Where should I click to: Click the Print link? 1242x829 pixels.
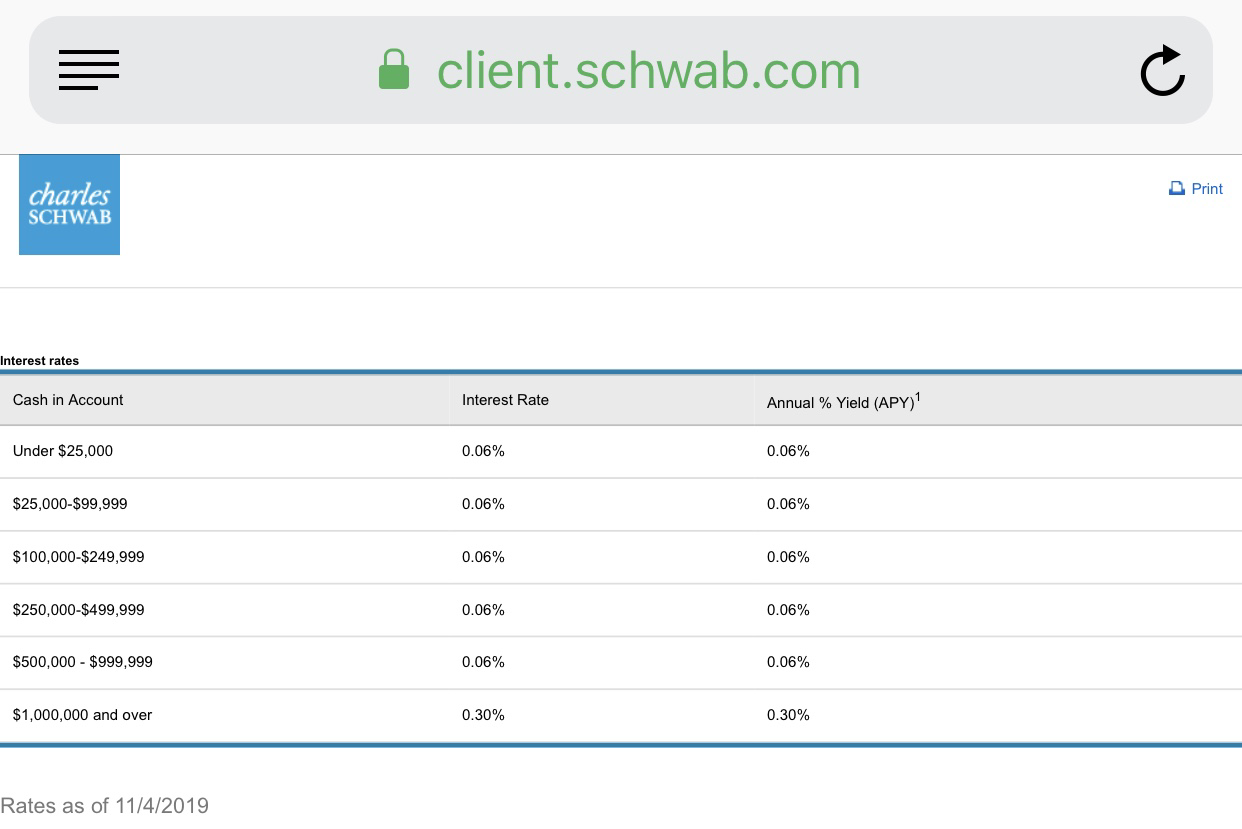(1207, 189)
